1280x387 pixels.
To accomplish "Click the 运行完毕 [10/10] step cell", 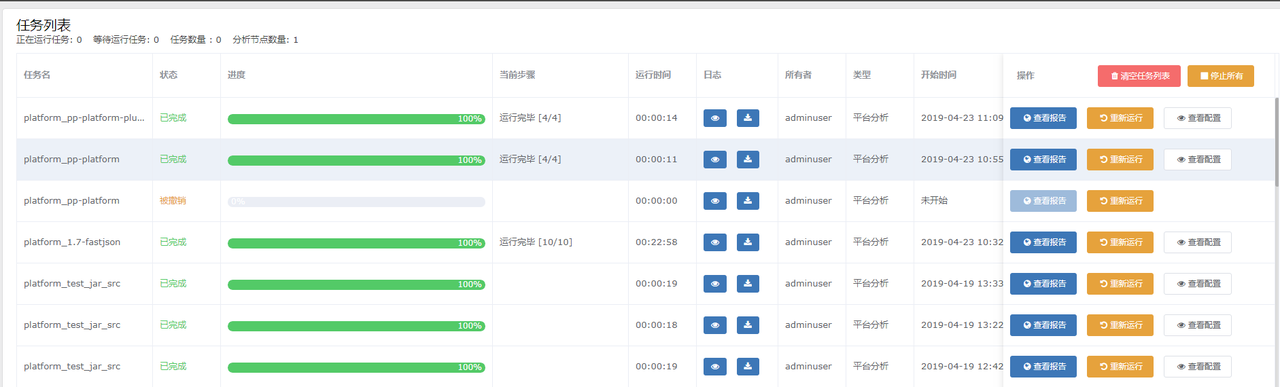I will click(x=535, y=242).
